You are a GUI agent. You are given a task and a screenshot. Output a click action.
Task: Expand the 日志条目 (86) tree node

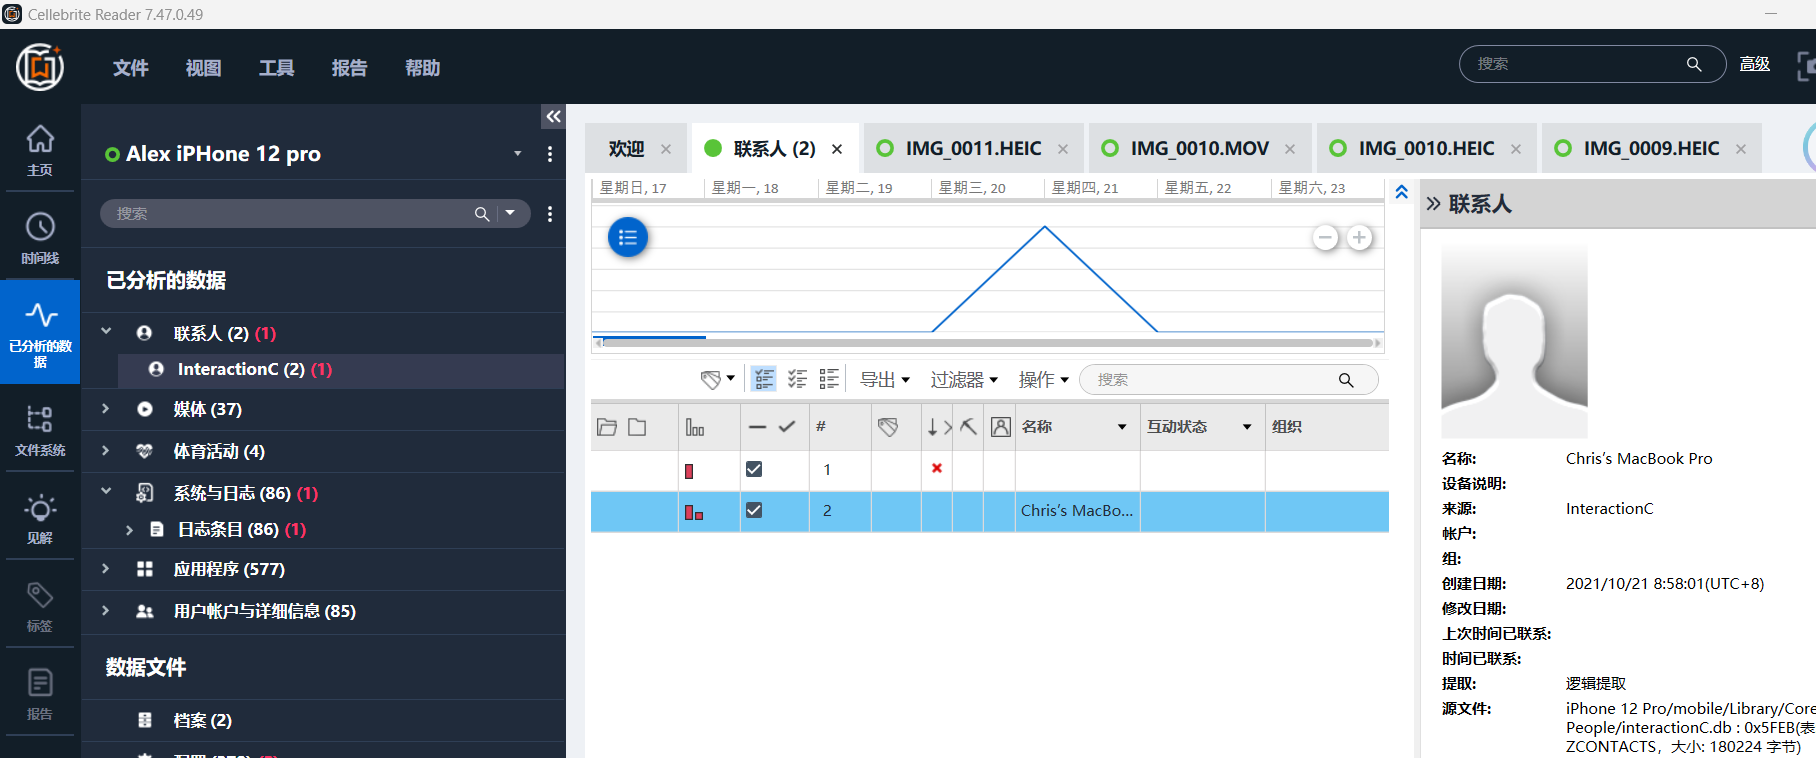pyautogui.click(x=129, y=530)
